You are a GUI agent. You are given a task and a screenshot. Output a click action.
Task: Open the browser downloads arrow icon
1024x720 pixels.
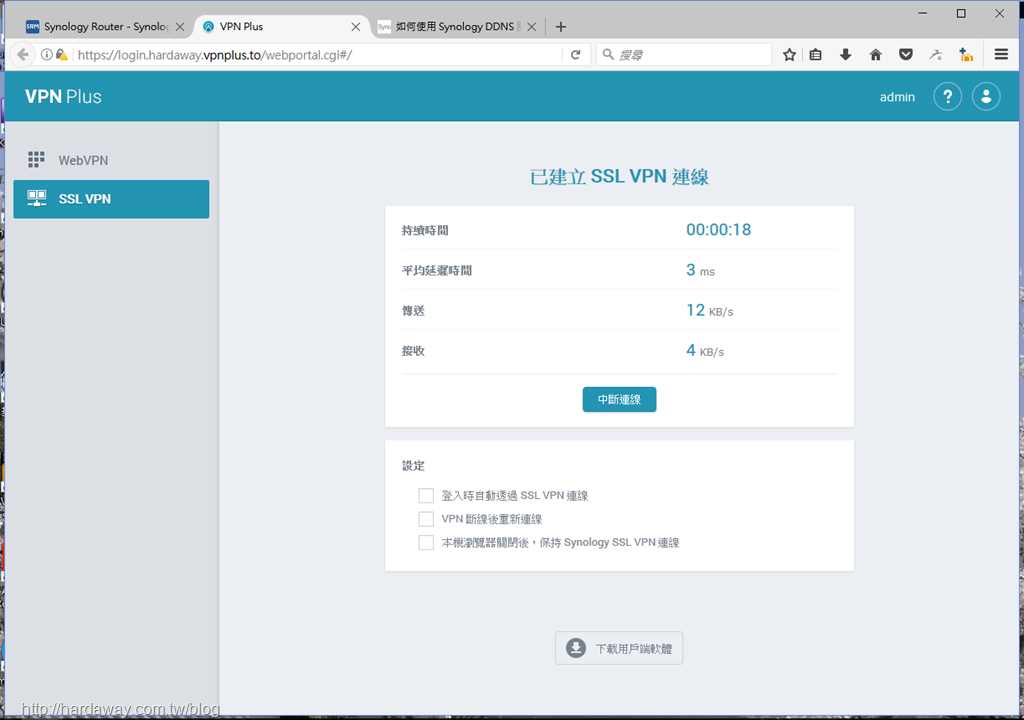click(845, 55)
